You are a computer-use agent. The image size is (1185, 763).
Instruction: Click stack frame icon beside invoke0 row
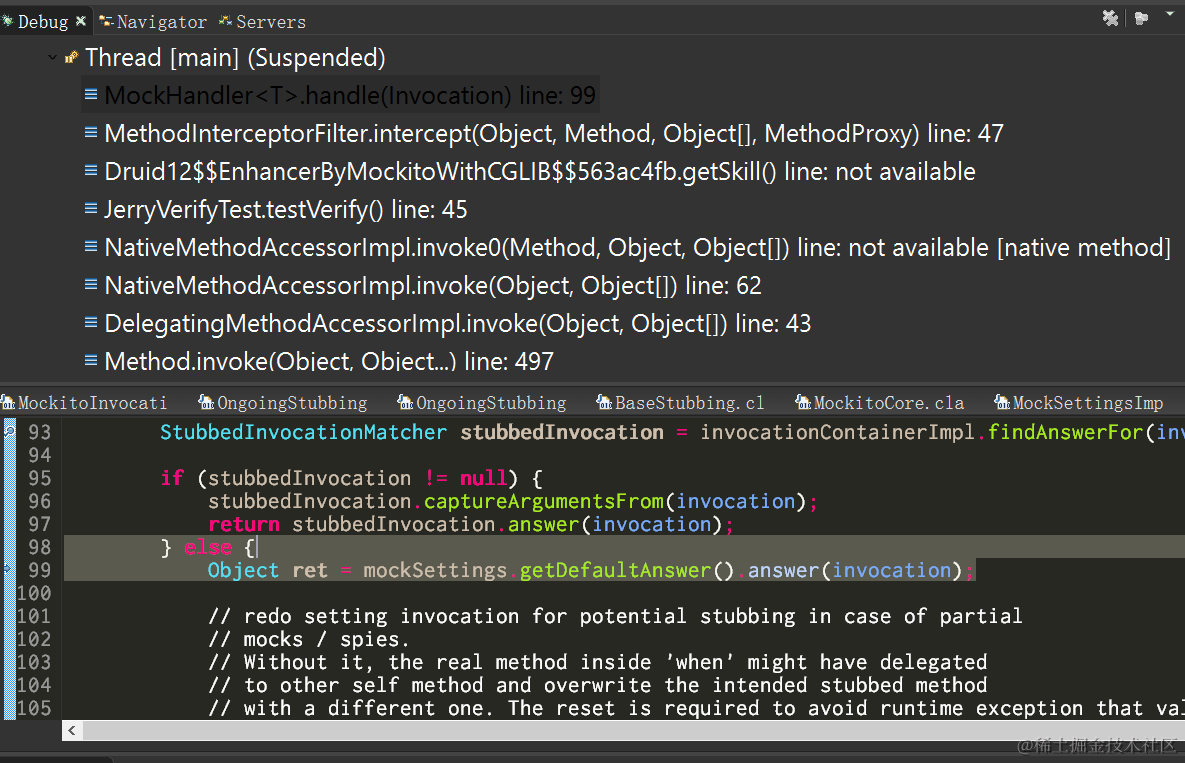tap(91, 246)
